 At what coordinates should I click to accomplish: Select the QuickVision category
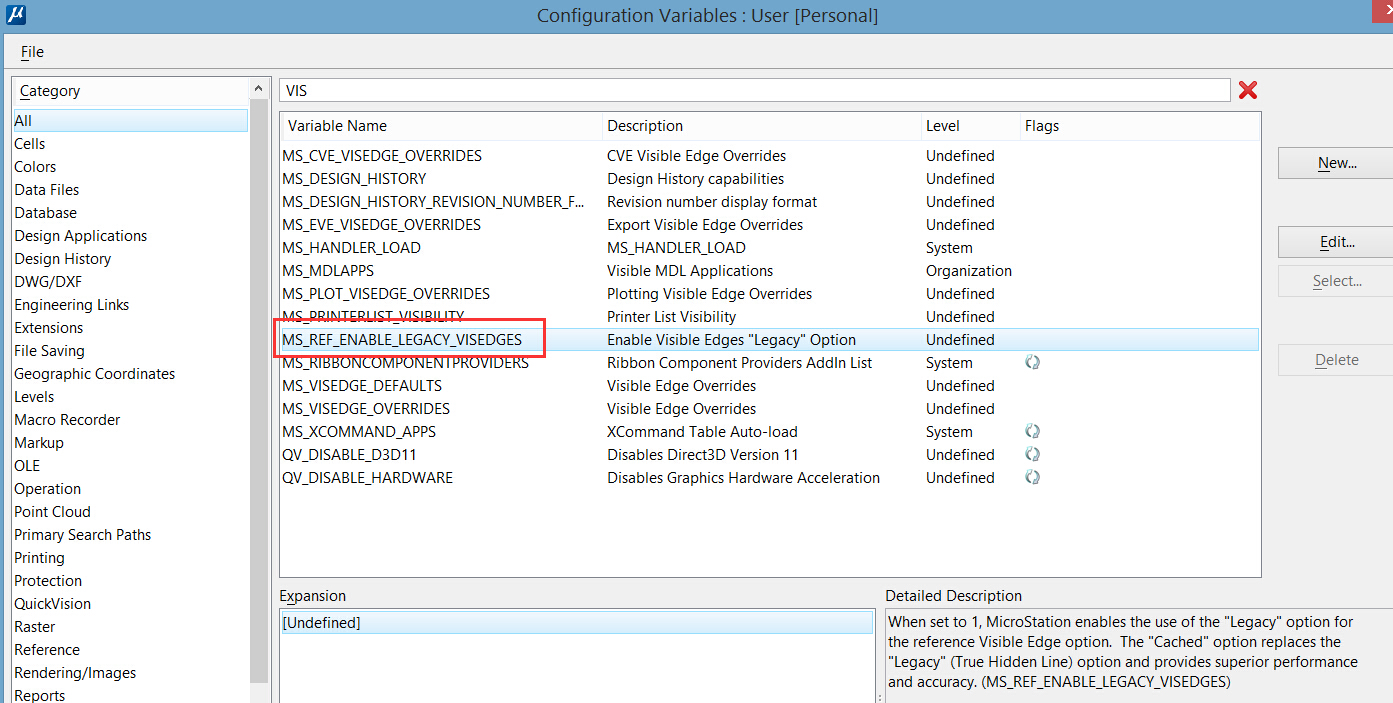(x=52, y=604)
